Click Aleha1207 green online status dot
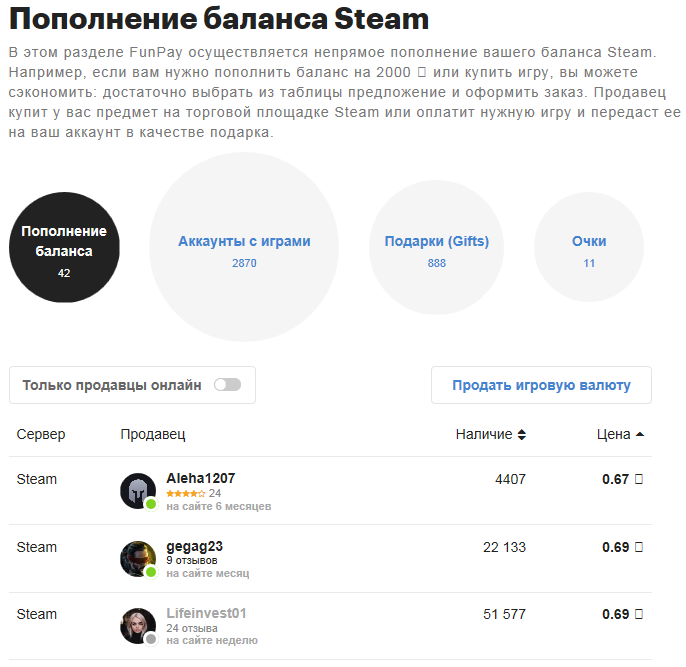 (x=151, y=504)
